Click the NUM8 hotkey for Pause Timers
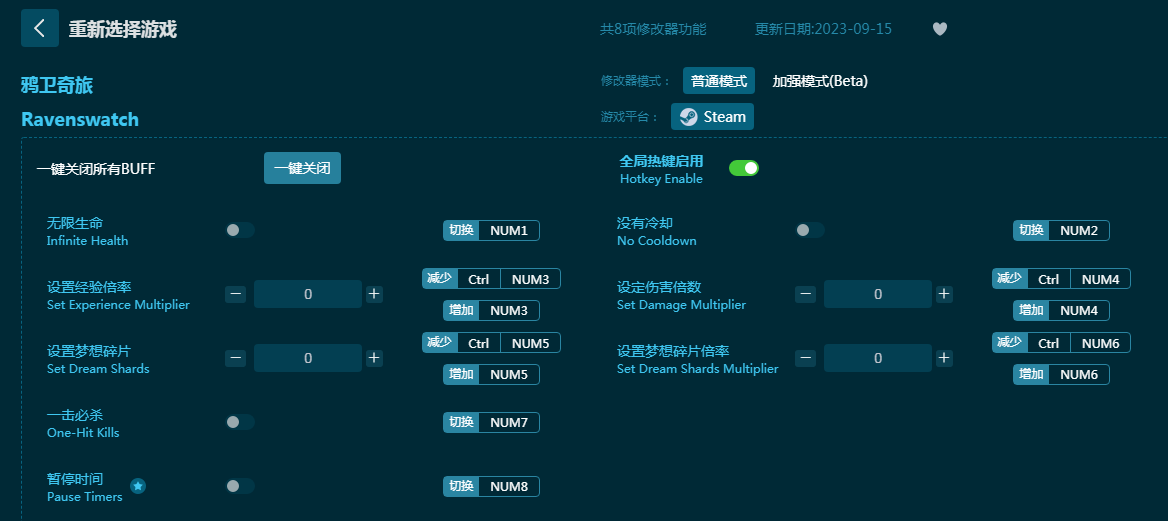This screenshot has width=1168, height=521. point(492,487)
